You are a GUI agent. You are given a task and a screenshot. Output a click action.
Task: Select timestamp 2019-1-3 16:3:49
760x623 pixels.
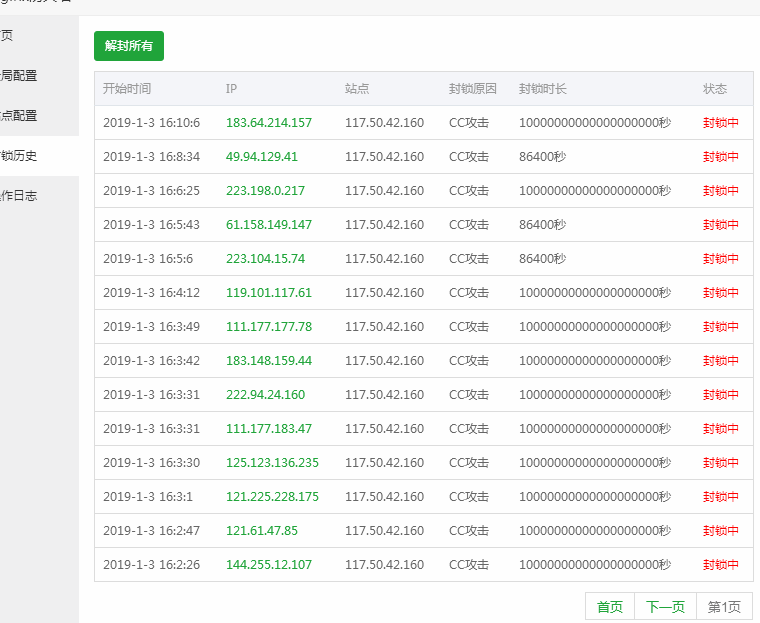point(151,326)
